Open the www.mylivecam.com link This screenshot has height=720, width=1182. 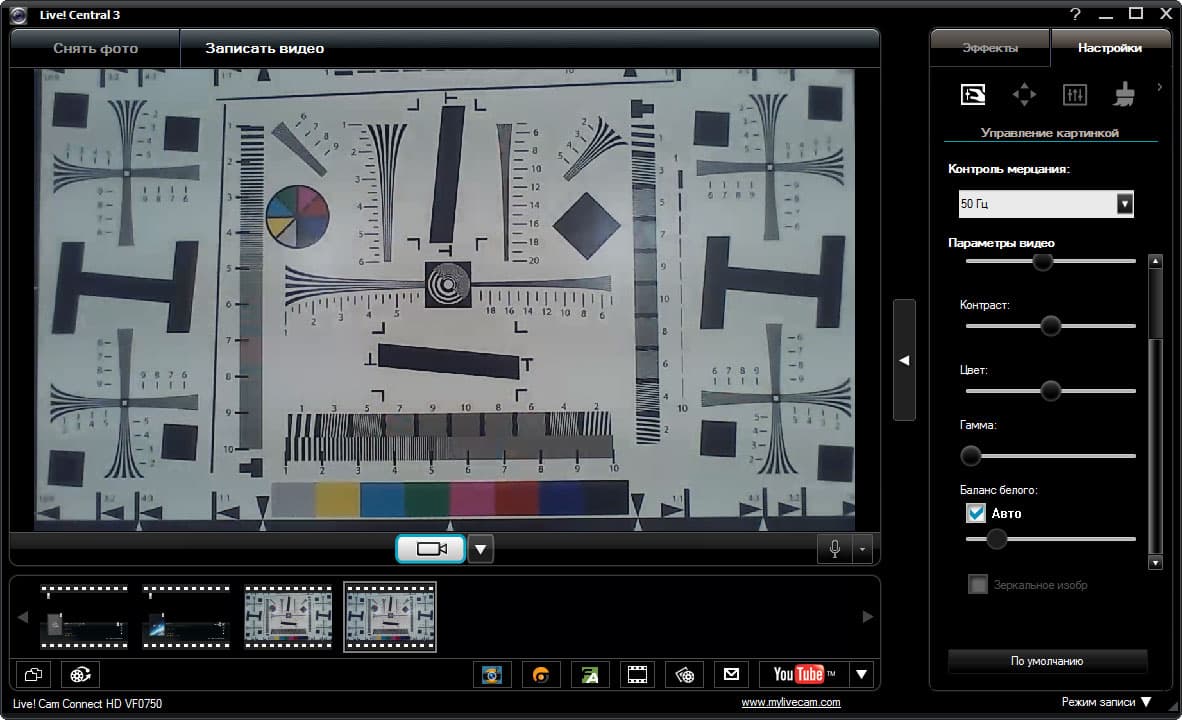pos(791,702)
